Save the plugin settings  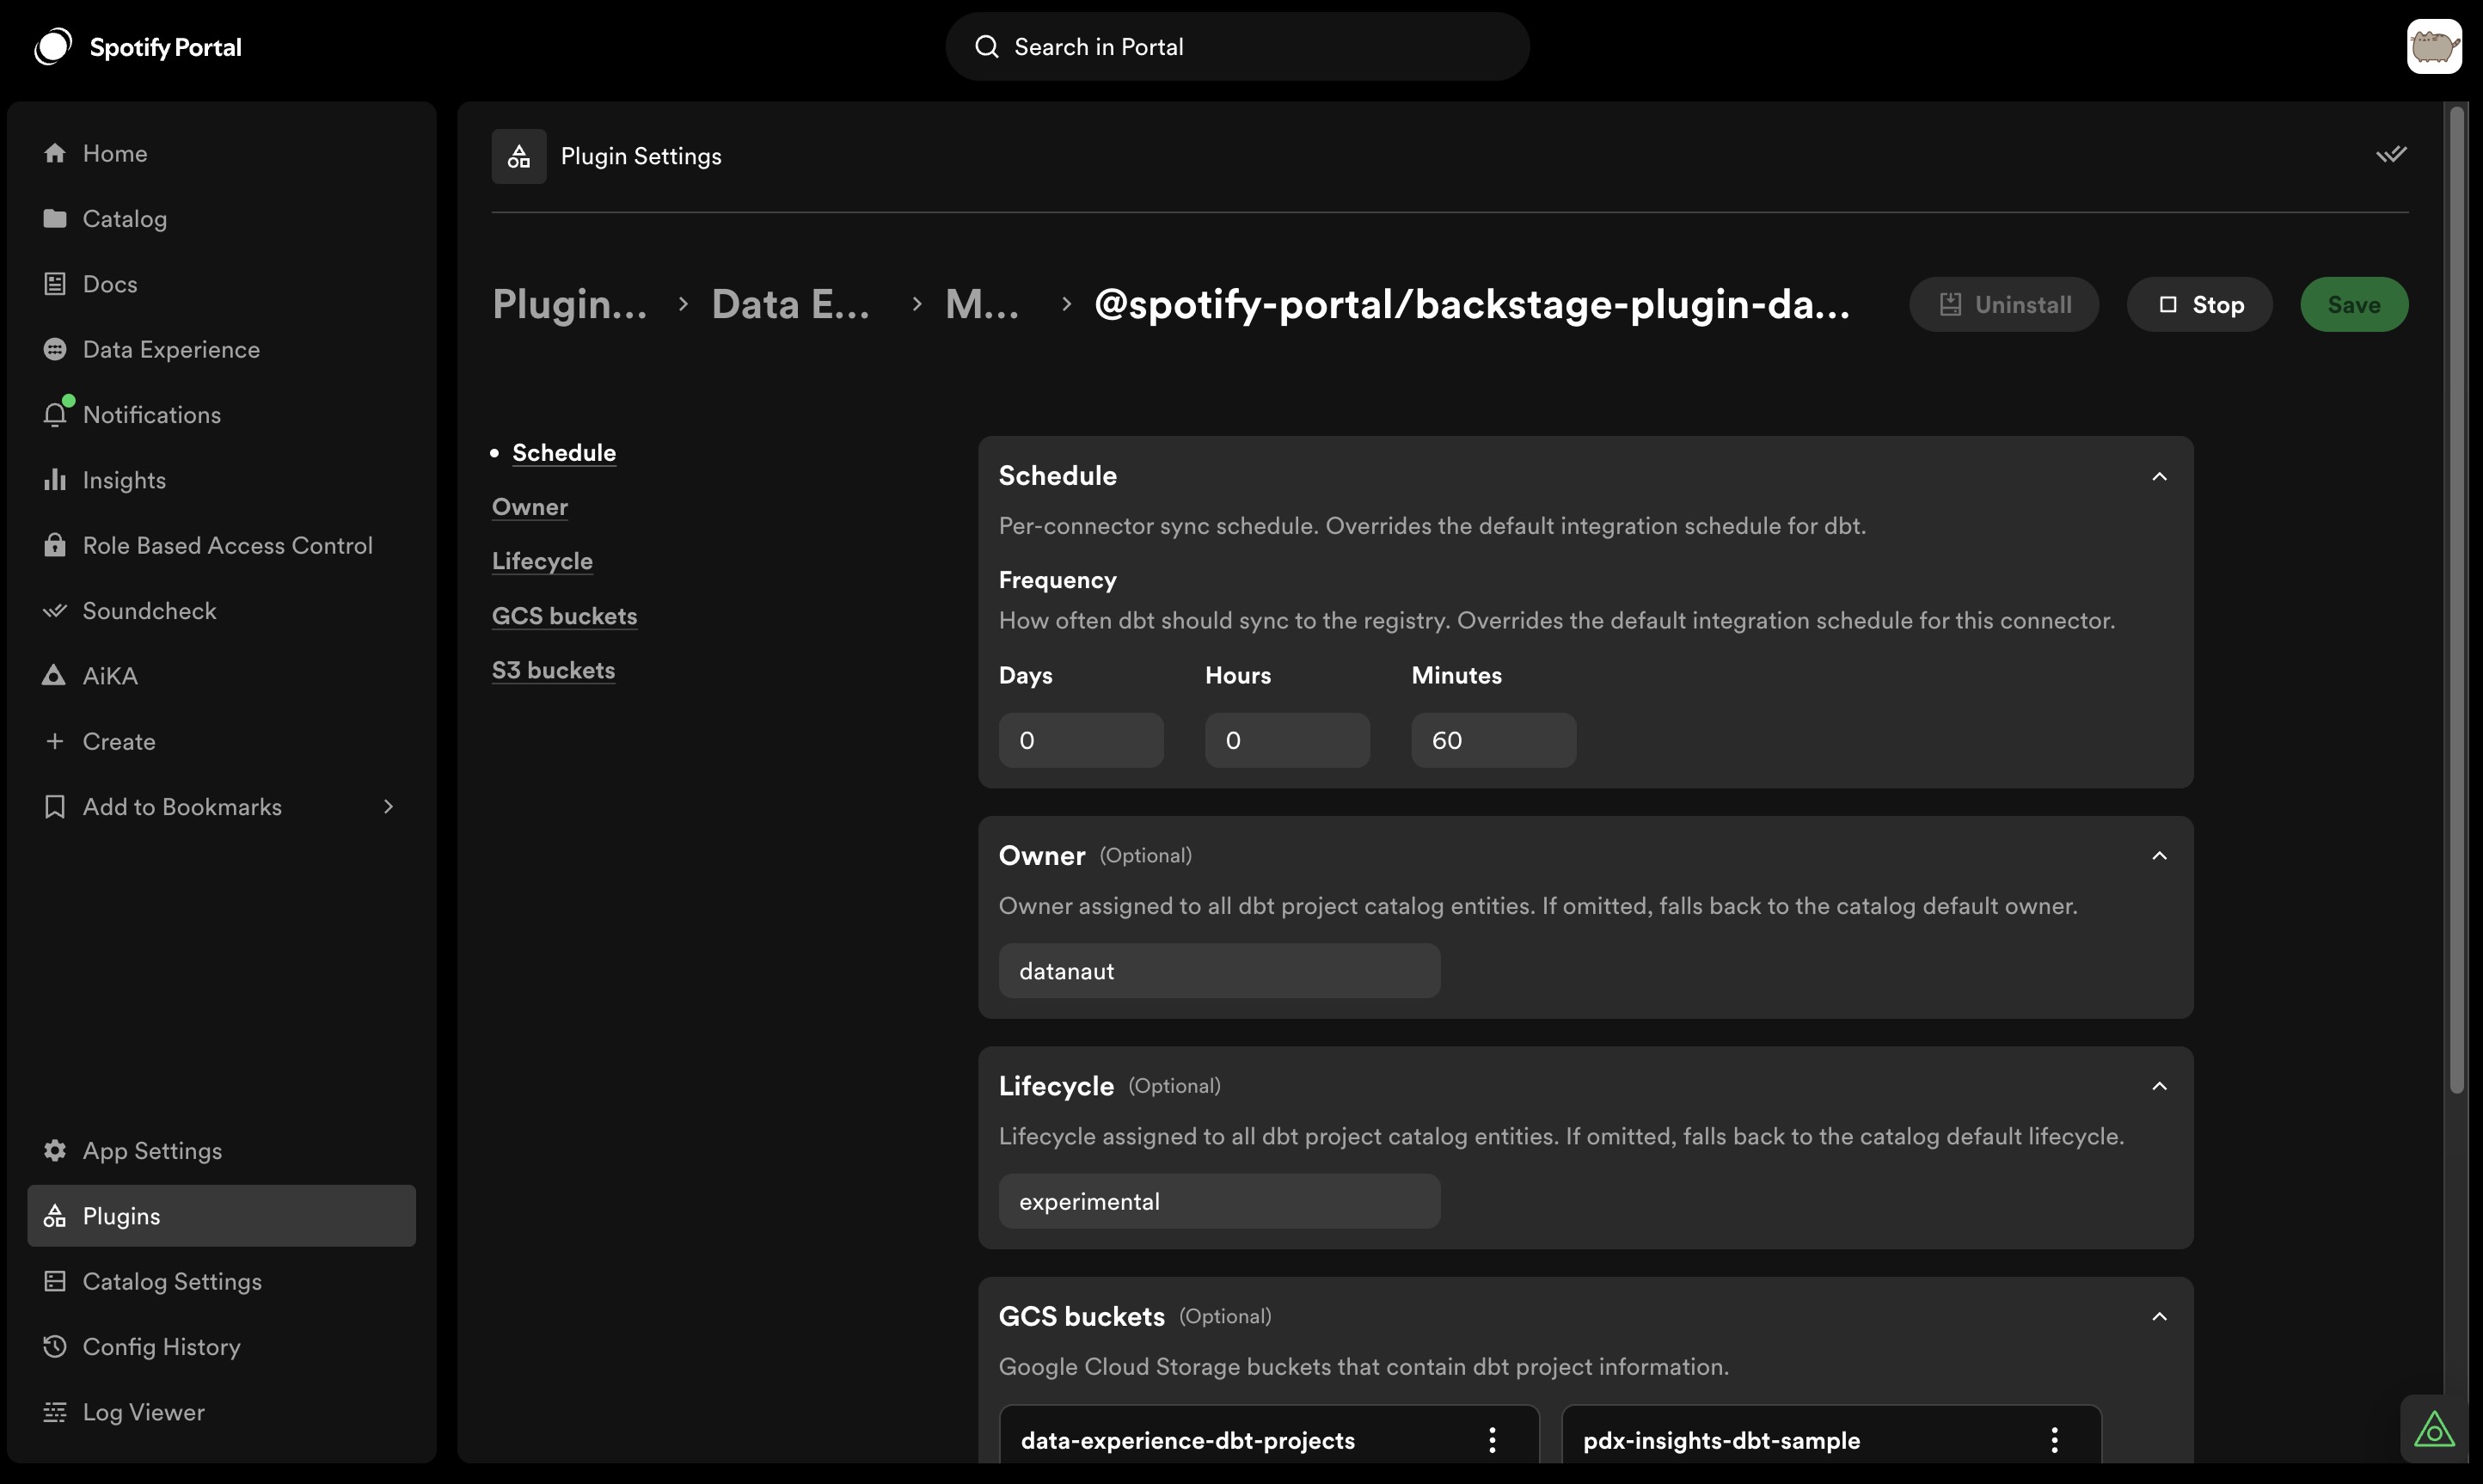pos(2354,304)
